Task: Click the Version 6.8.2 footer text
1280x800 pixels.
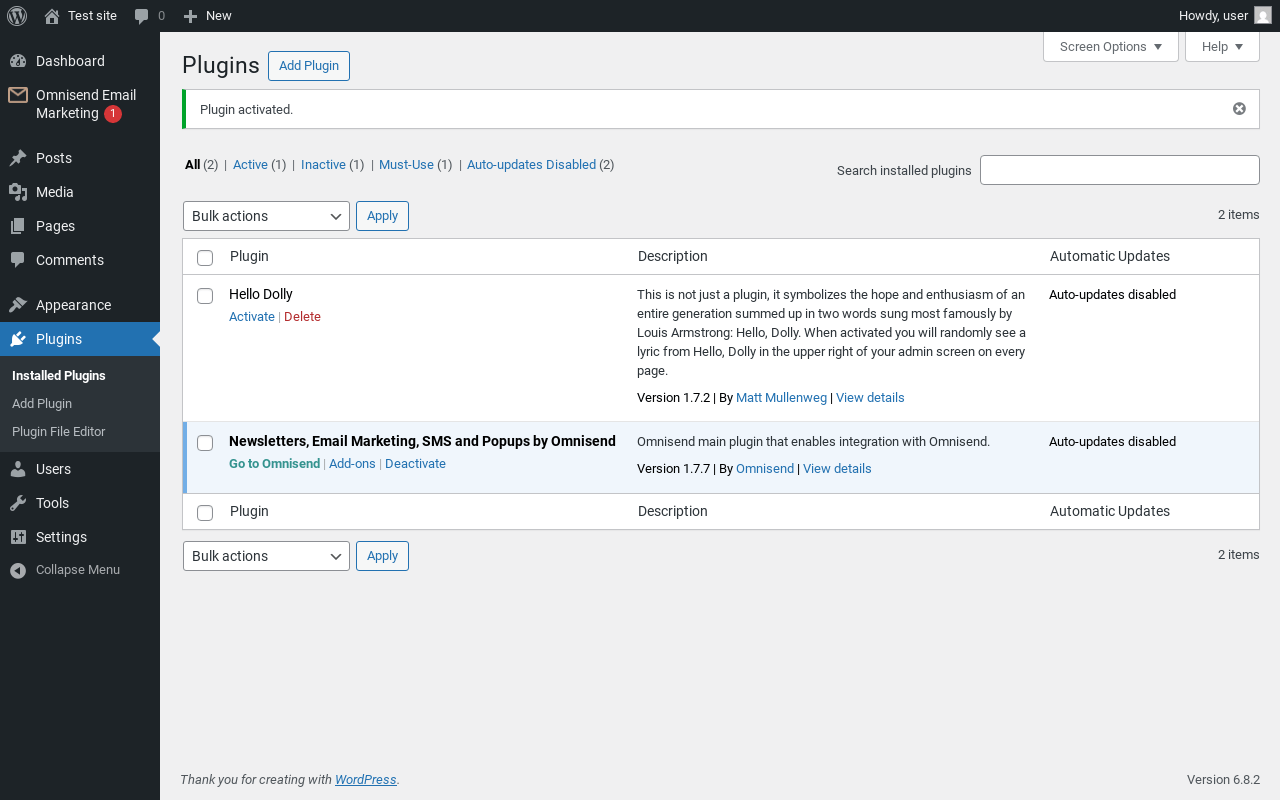Action: 1223,780
